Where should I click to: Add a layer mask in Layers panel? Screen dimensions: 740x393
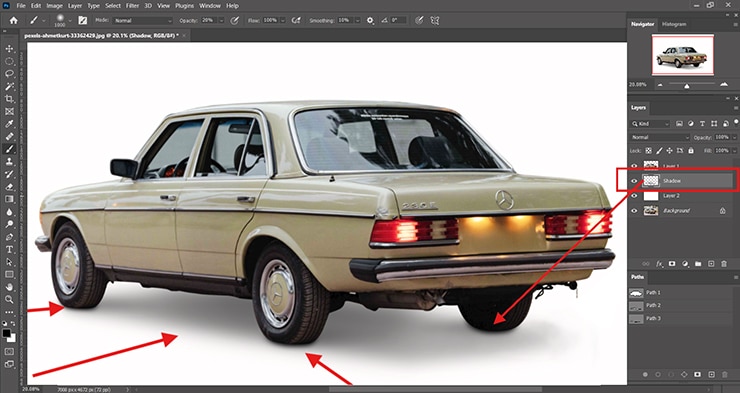click(x=672, y=264)
